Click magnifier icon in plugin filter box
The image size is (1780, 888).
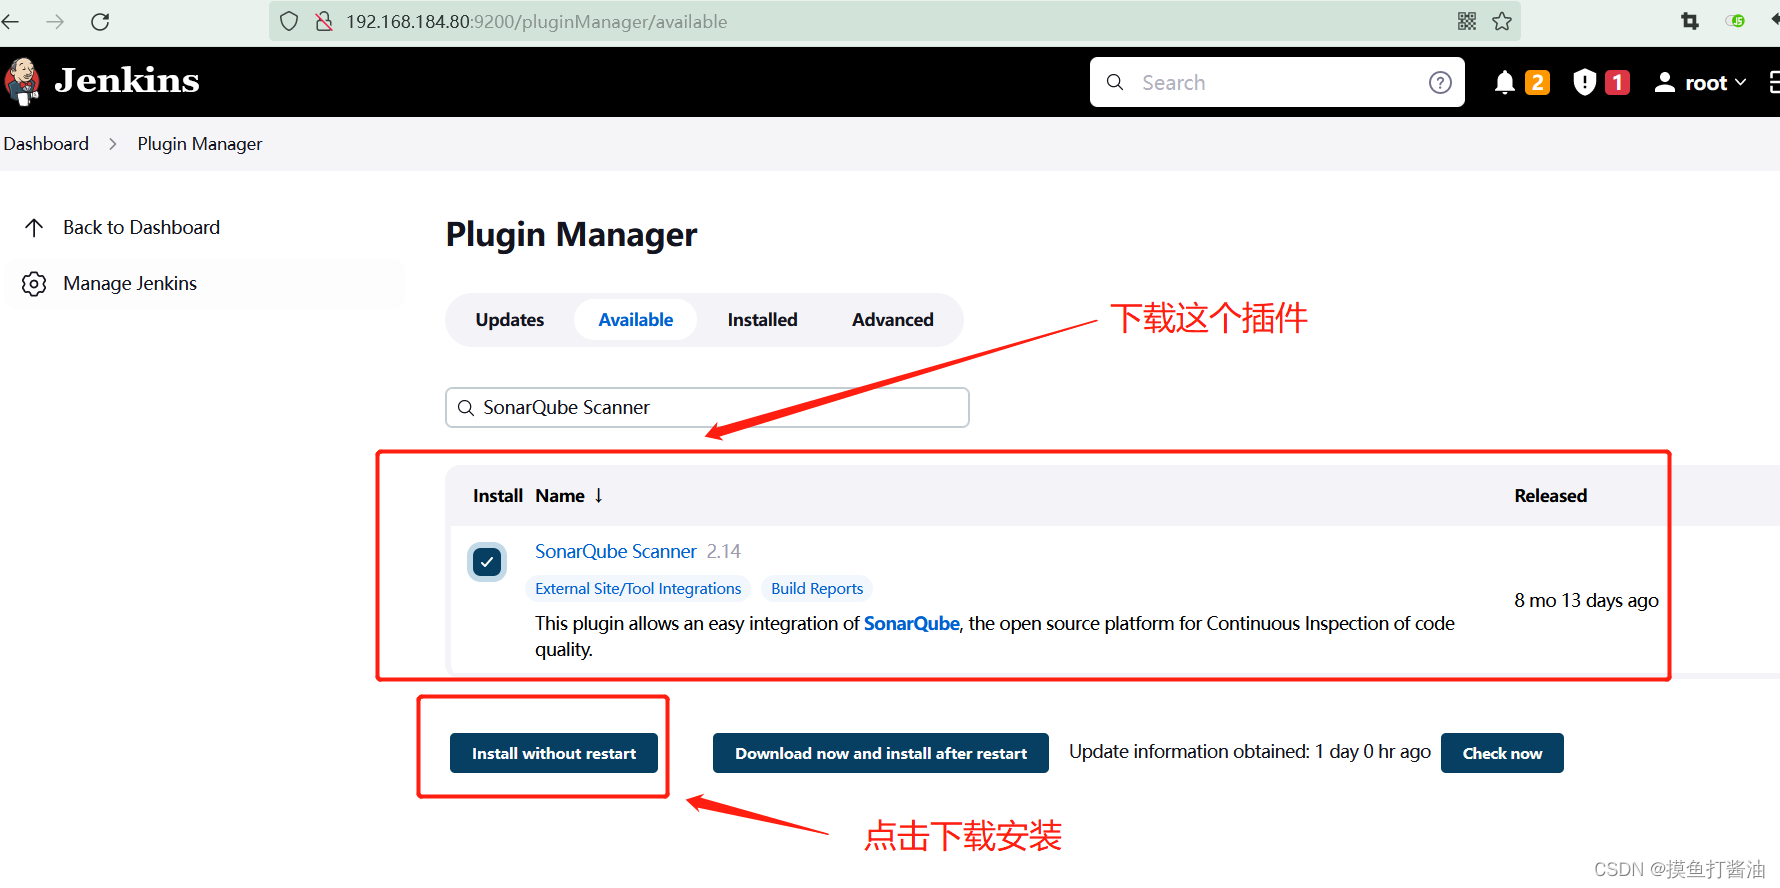pyautogui.click(x=466, y=408)
